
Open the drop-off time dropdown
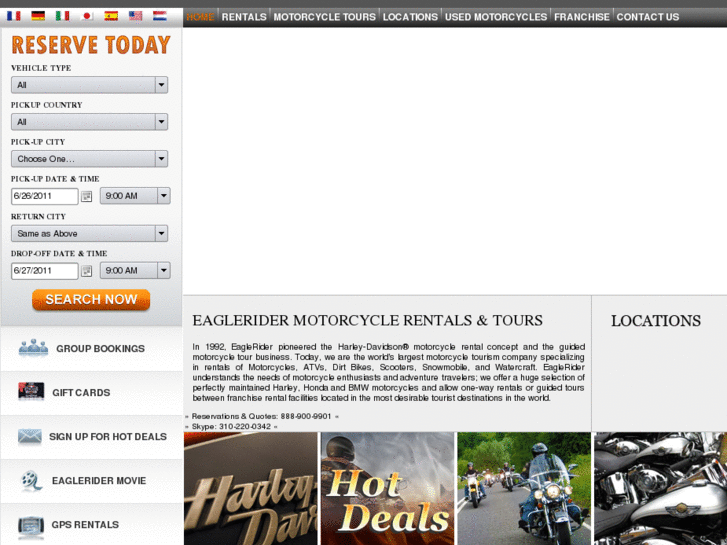click(135, 270)
